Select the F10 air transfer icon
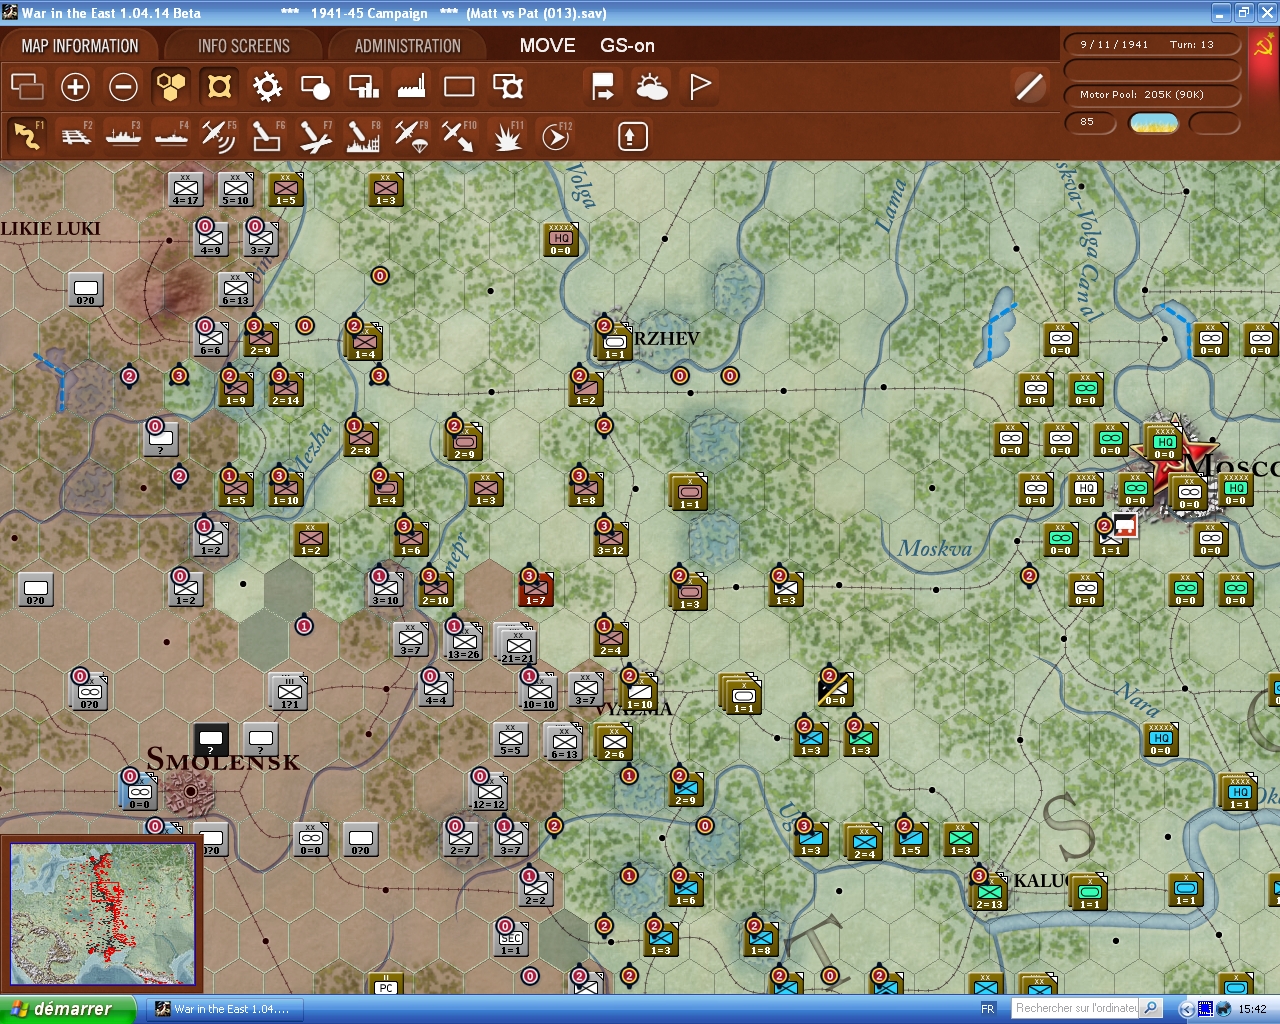The height and width of the screenshot is (1024, 1280). pyautogui.click(x=459, y=135)
